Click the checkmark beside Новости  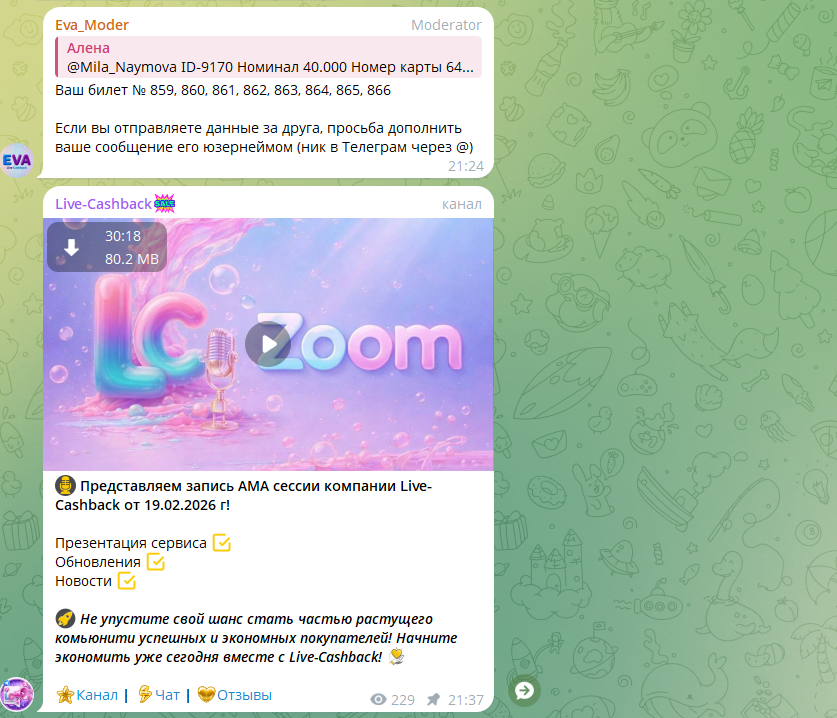click(x=127, y=580)
